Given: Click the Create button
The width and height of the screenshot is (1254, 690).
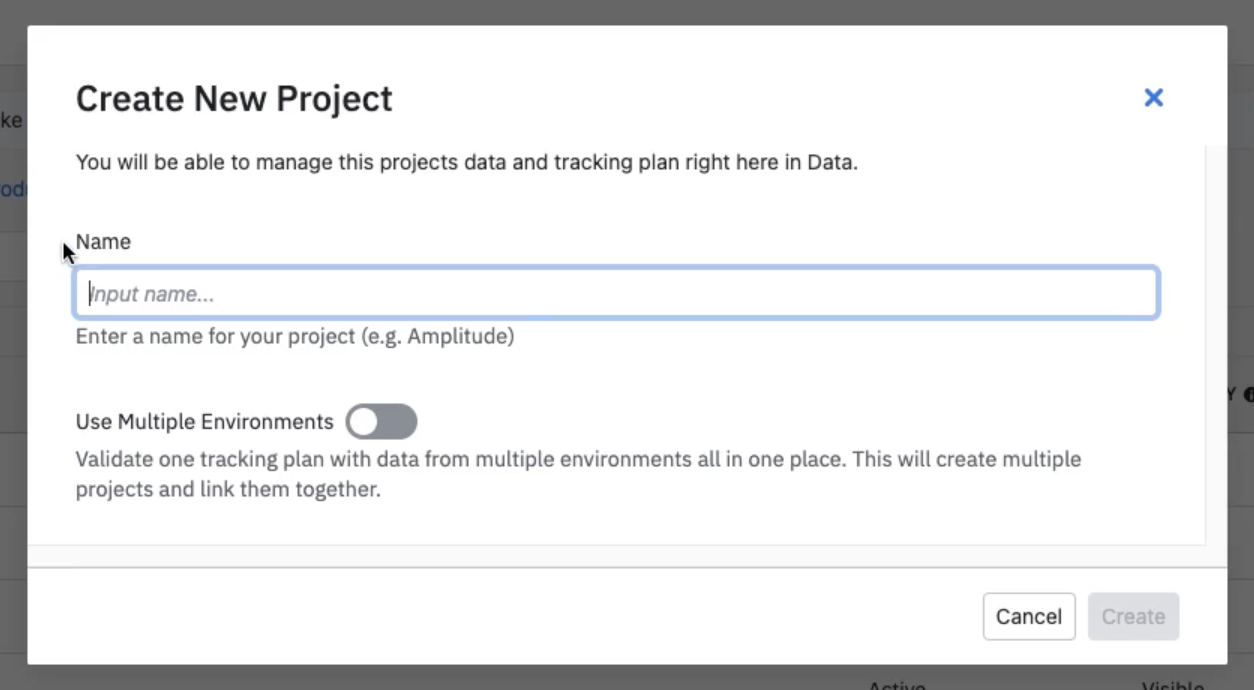Looking at the screenshot, I should pyautogui.click(x=1133, y=616).
